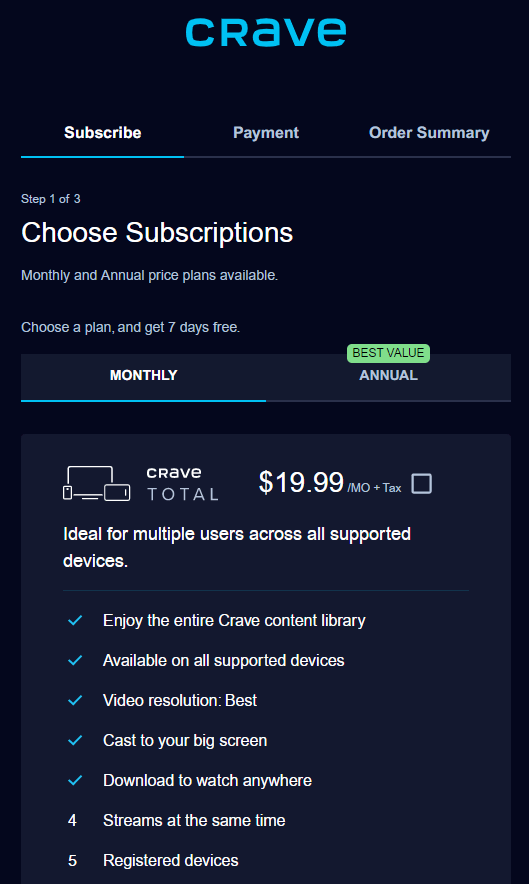Viewport: 529px width, 884px height.
Task: Go to the Order Summary step tab
Action: coord(429,134)
